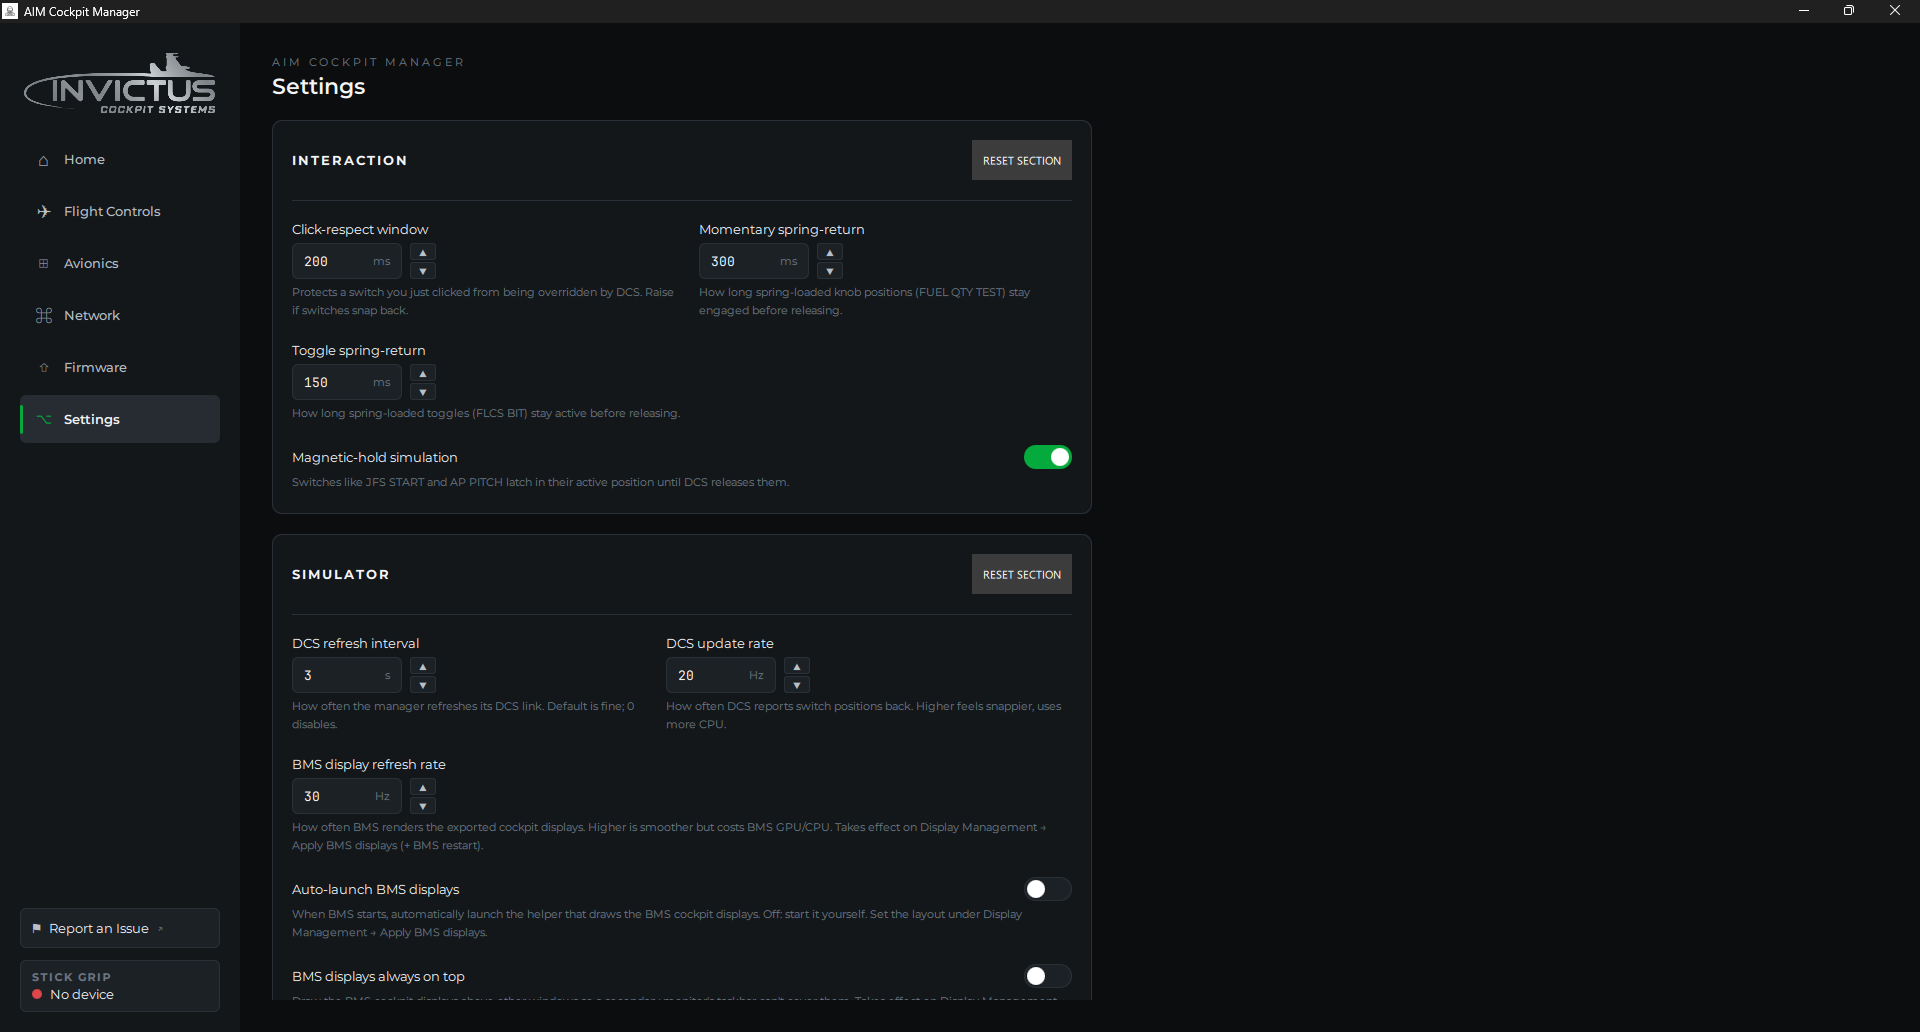Click the 'AIM COCKPIT MANAGER' subtitle text
The height and width of the screenshot is (1032, 1920).
[368, 62]
